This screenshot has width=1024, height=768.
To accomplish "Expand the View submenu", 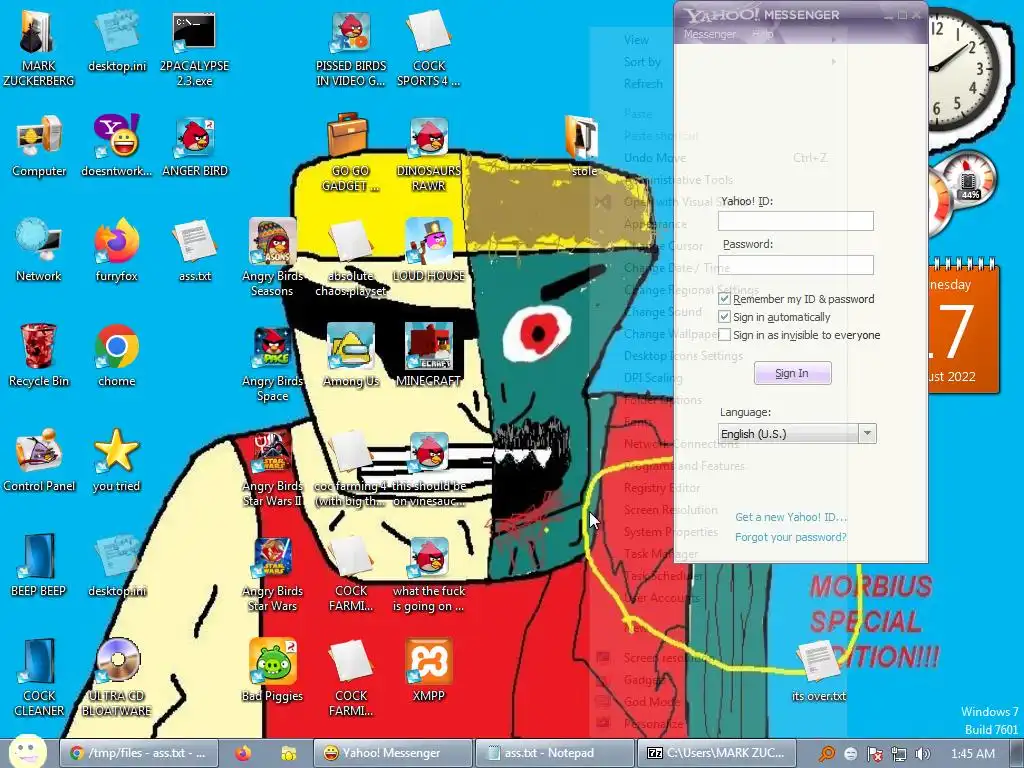I will click(x=636, y=40).
